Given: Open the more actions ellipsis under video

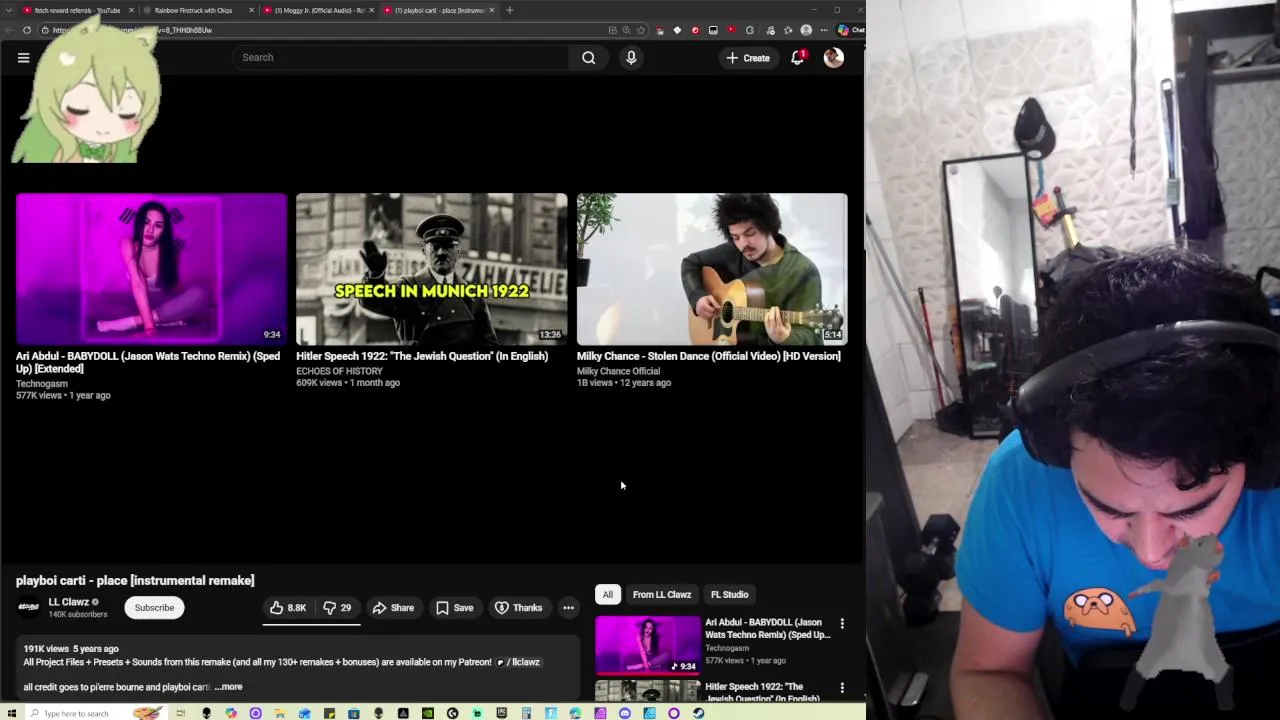Looking at the screenshot, I should (568, 608).
